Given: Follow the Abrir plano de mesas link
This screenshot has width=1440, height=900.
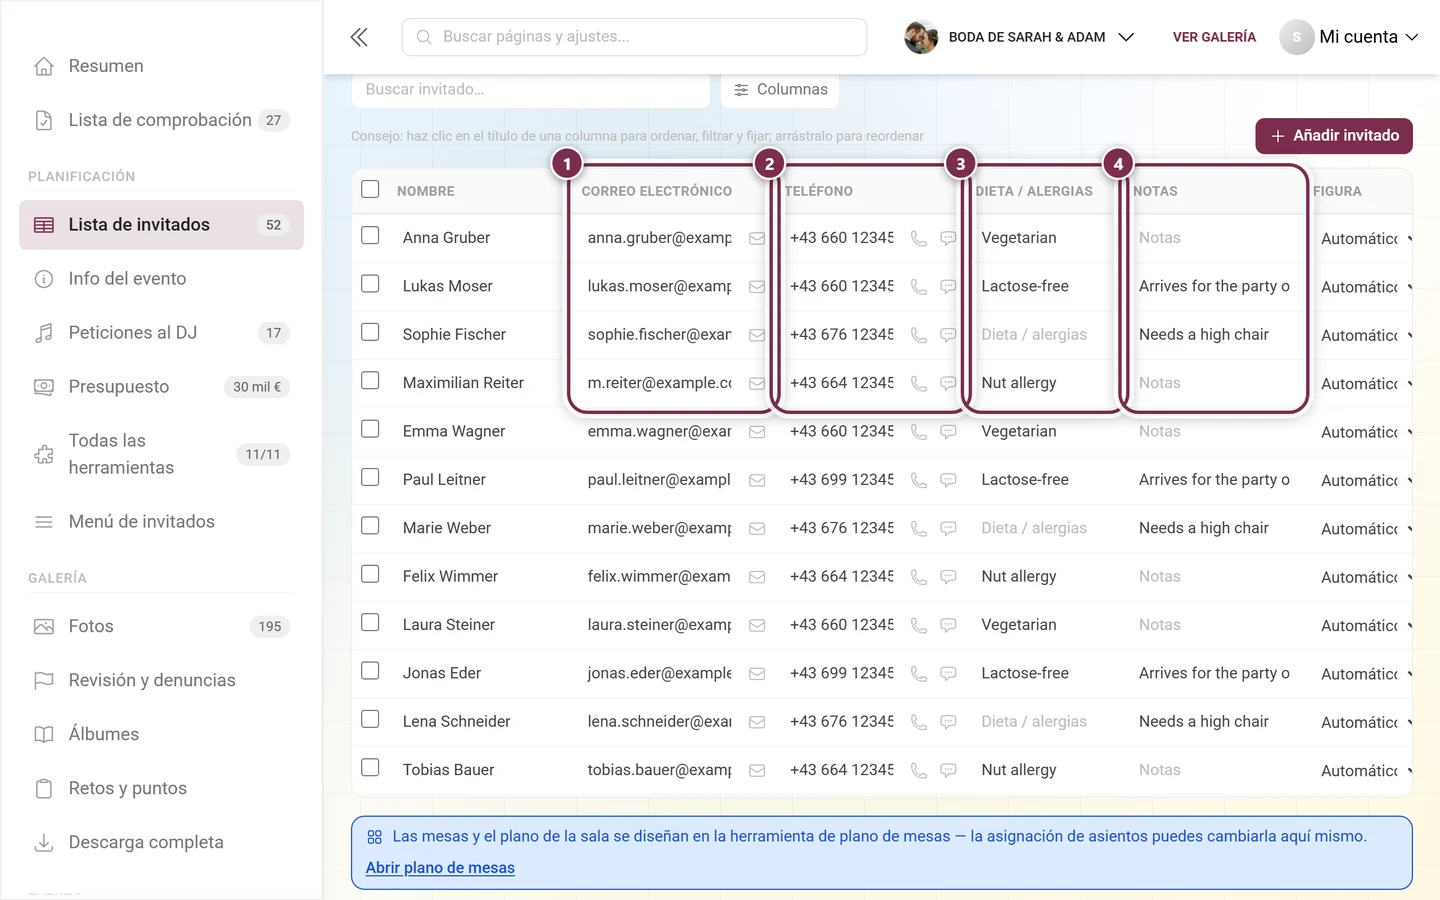Looking at the screenshot, I should coord(440,868).
